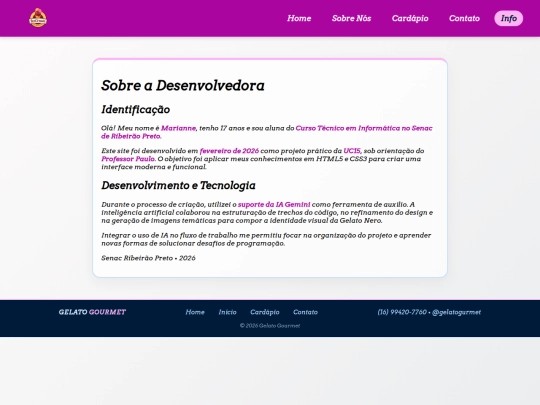540x405 pixels.
Task: Click the highlighted name Marianne
Action: point(178,128)
